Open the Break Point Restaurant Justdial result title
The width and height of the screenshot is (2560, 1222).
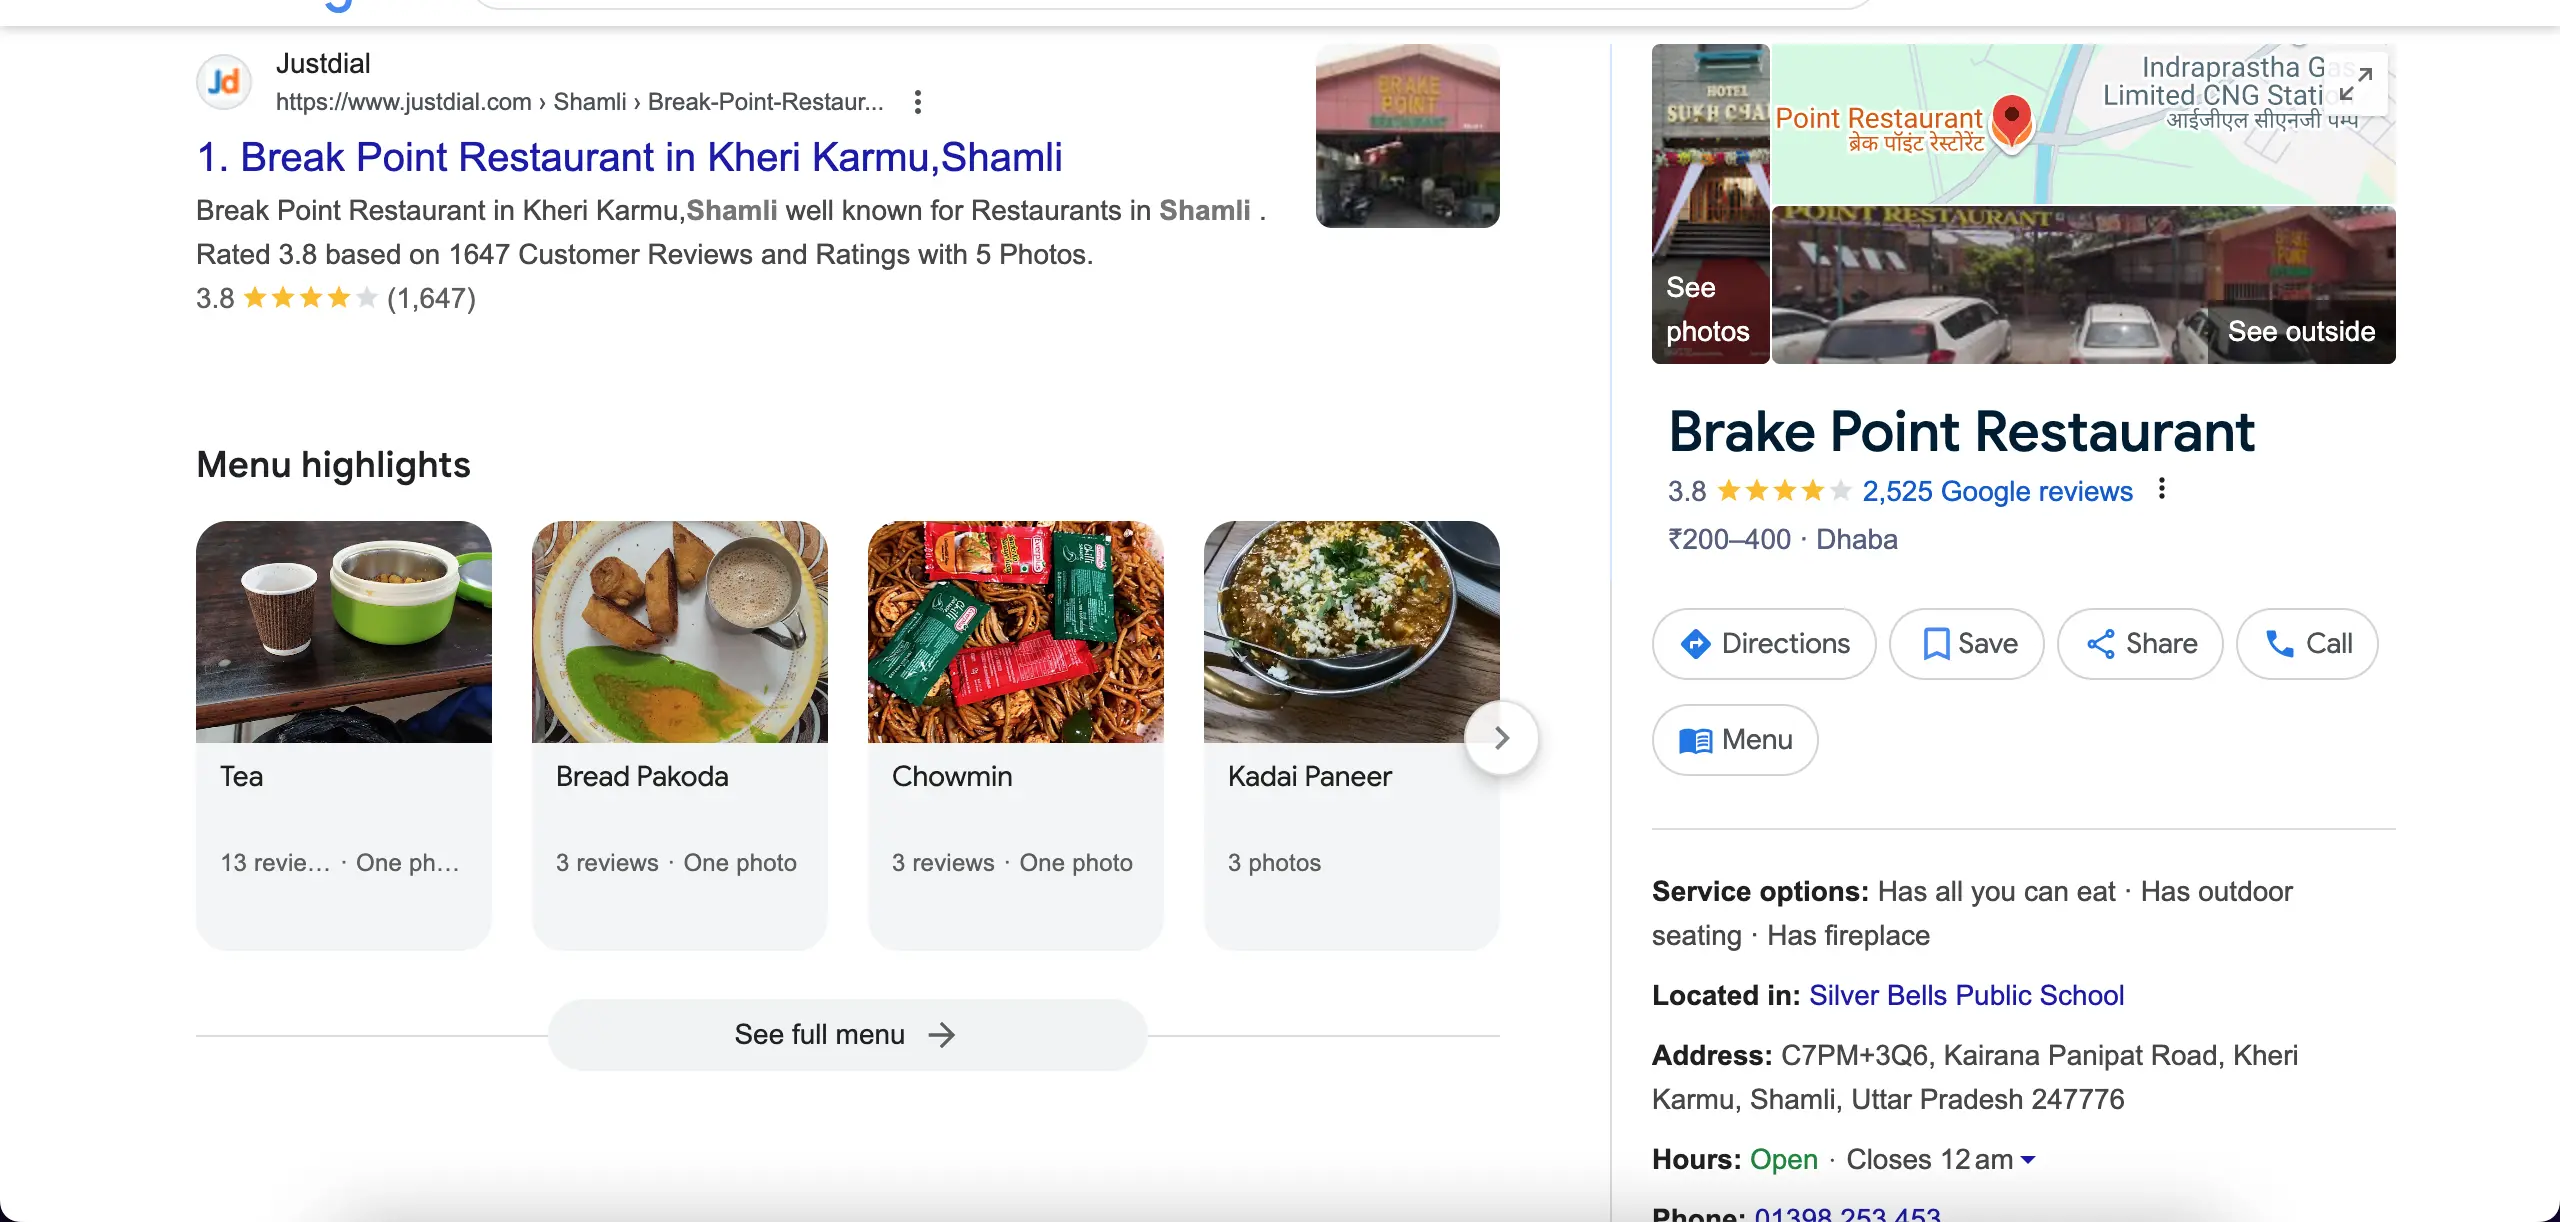629,157
